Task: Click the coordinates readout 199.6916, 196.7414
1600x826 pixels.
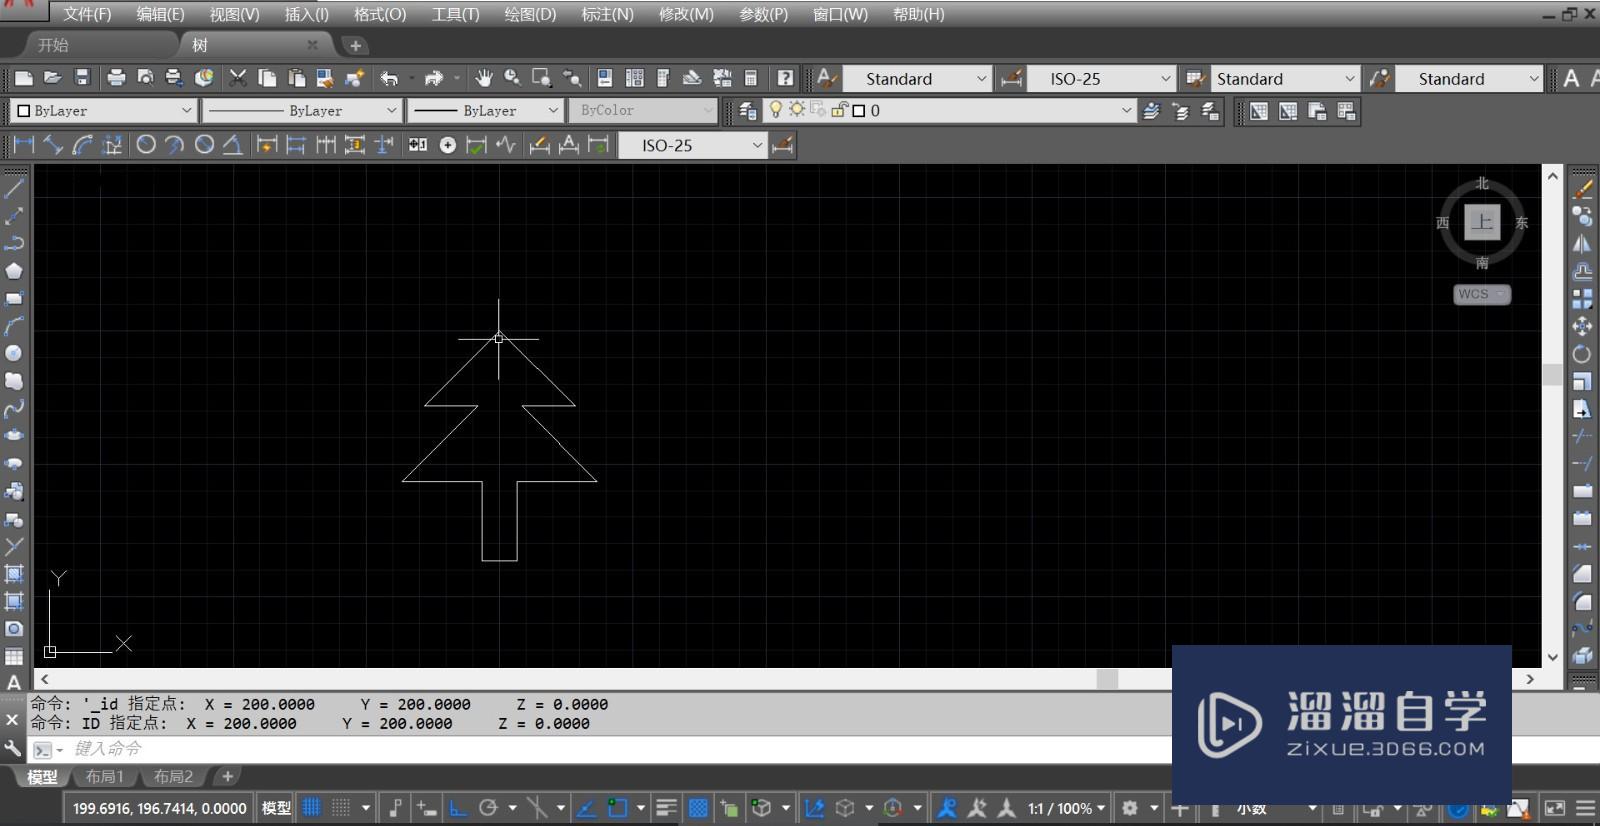Action: [x=160, y=808]
